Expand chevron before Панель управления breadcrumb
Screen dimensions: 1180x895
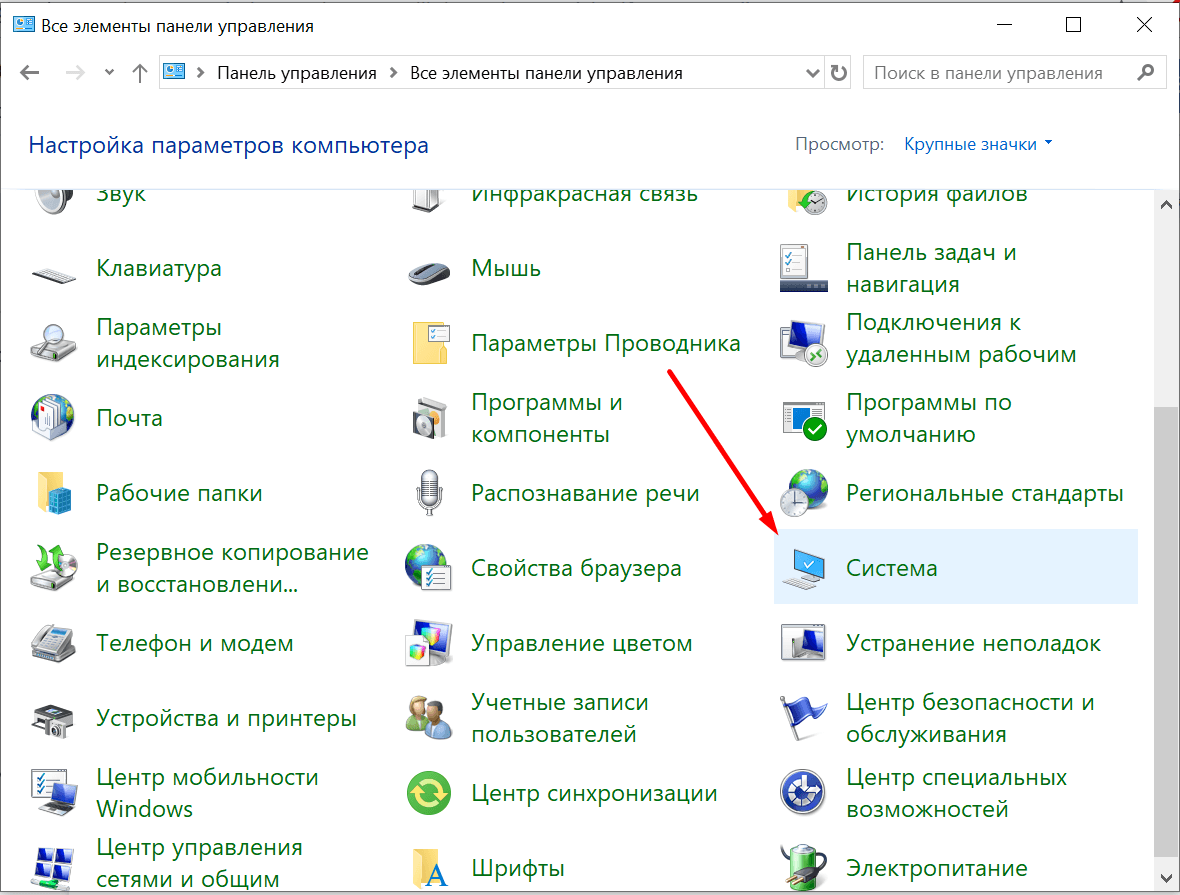(201, 73)
